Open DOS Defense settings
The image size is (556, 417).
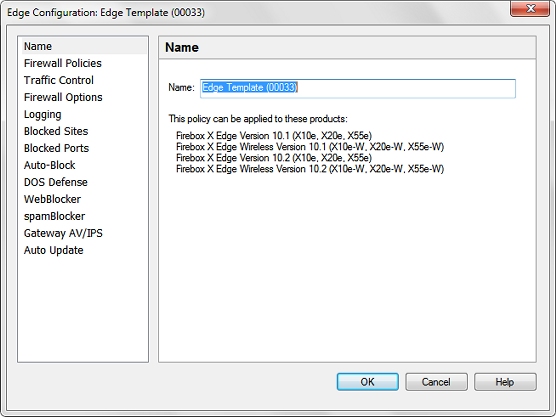(x=55, y=182)
